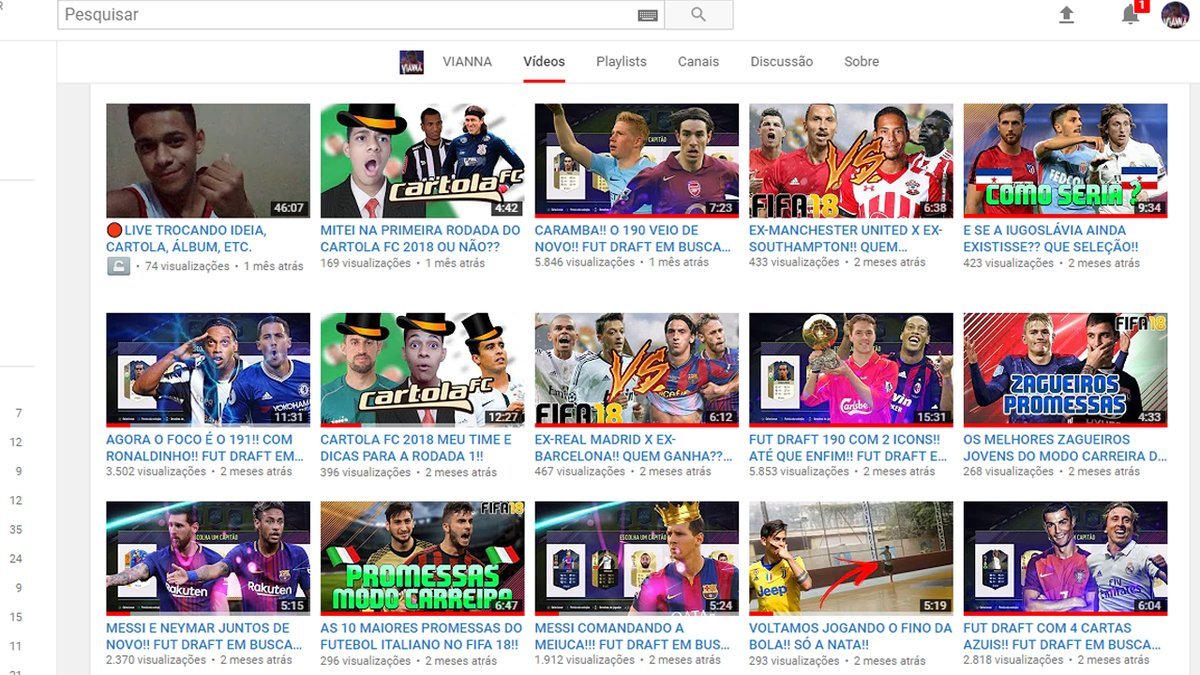Click title MESSI COMANDANDO A MEIUCA

(633, 636)
